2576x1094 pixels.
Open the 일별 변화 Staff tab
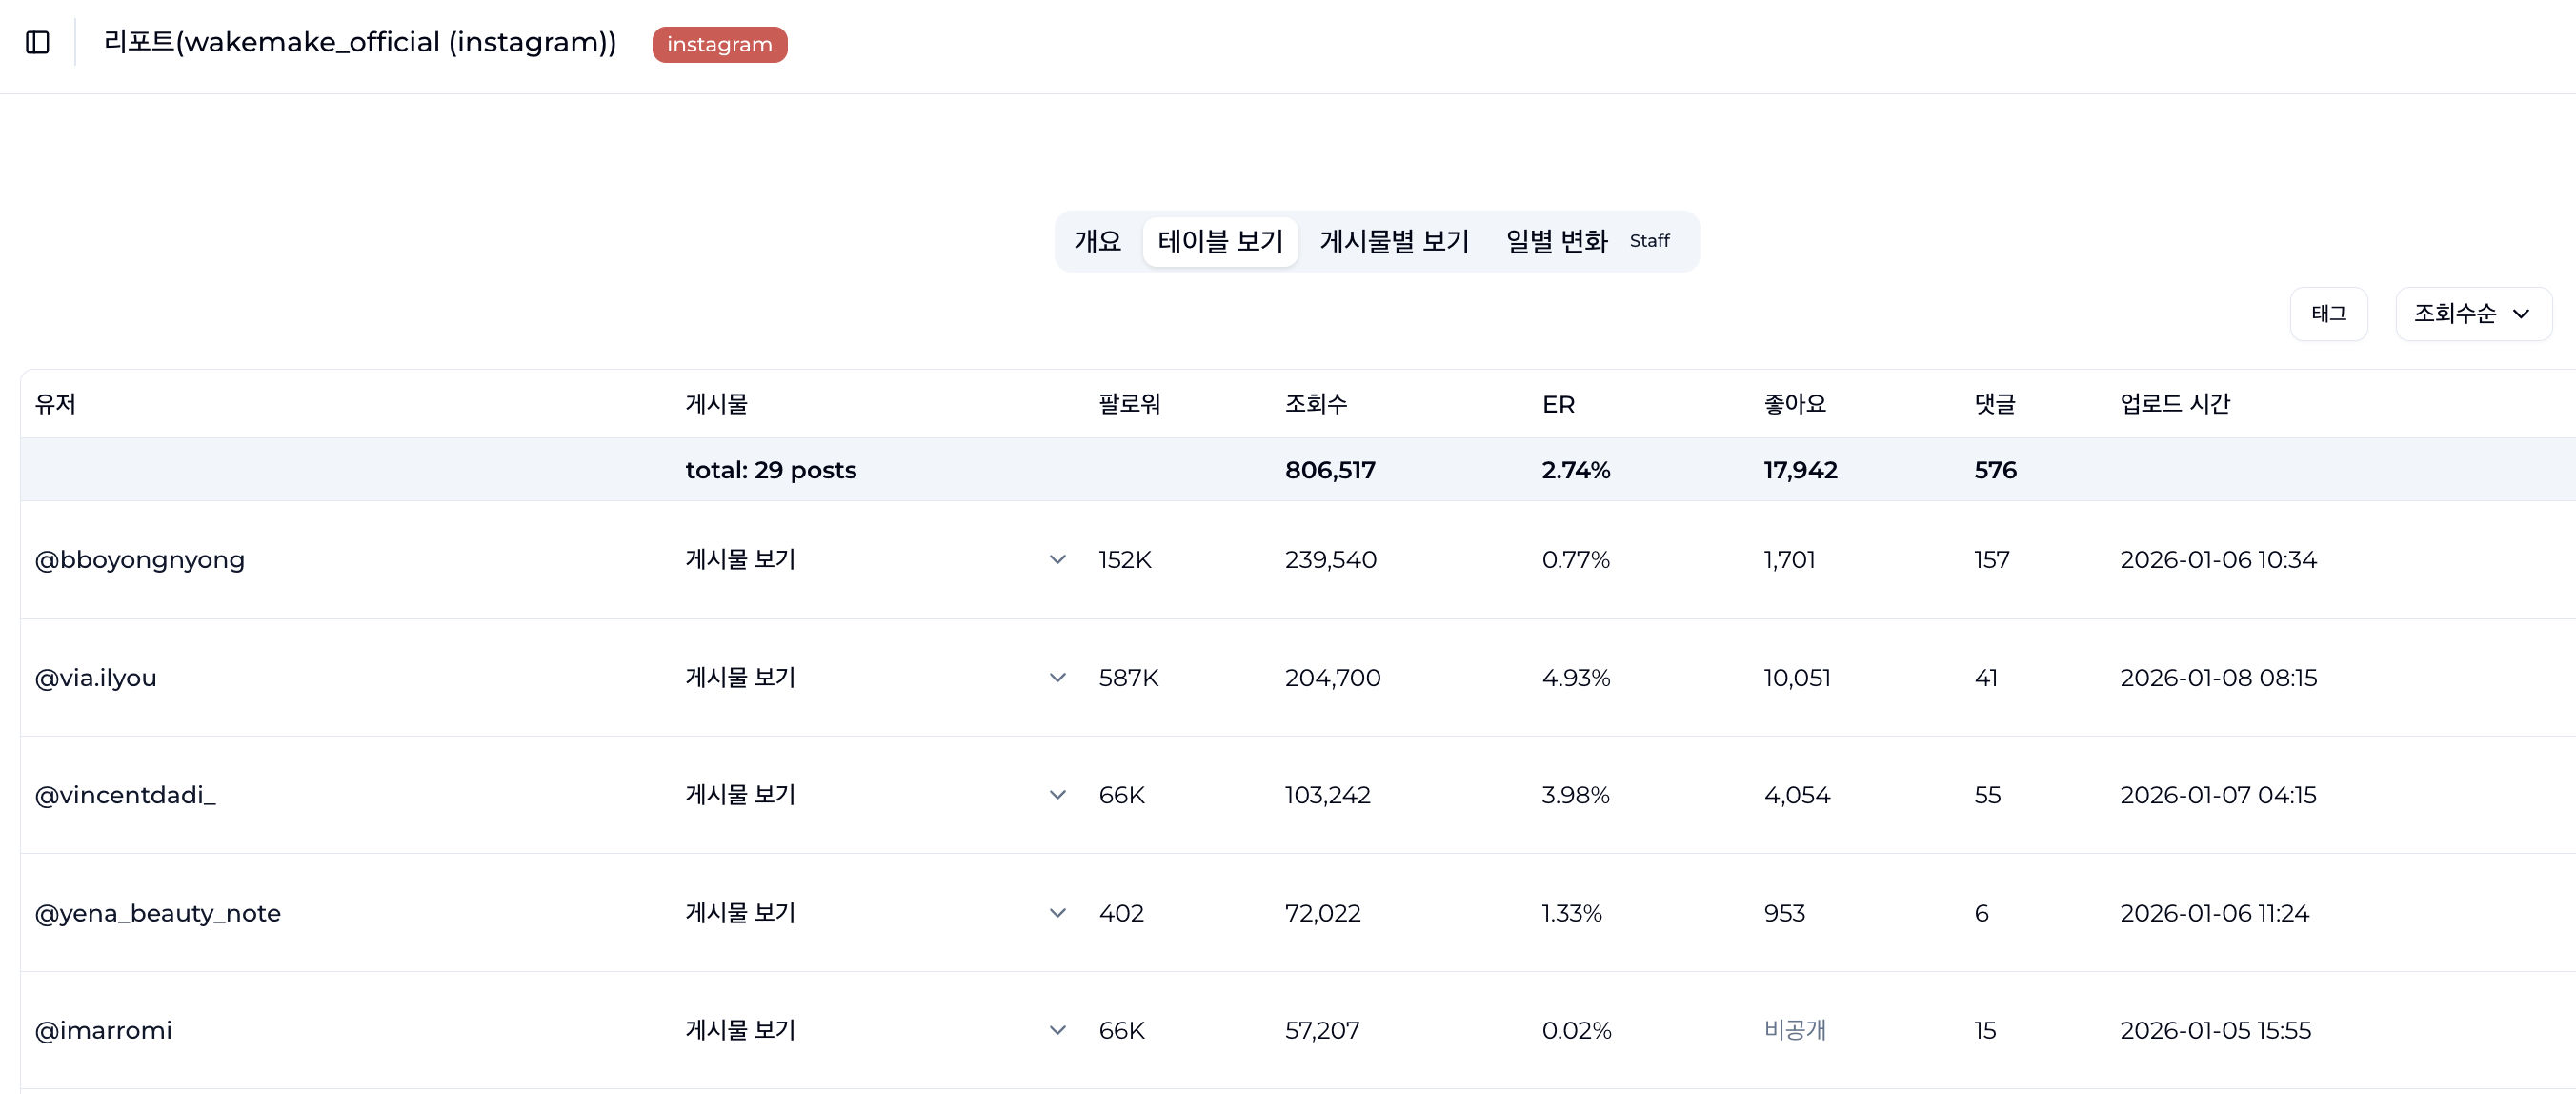pos(1586,241)
